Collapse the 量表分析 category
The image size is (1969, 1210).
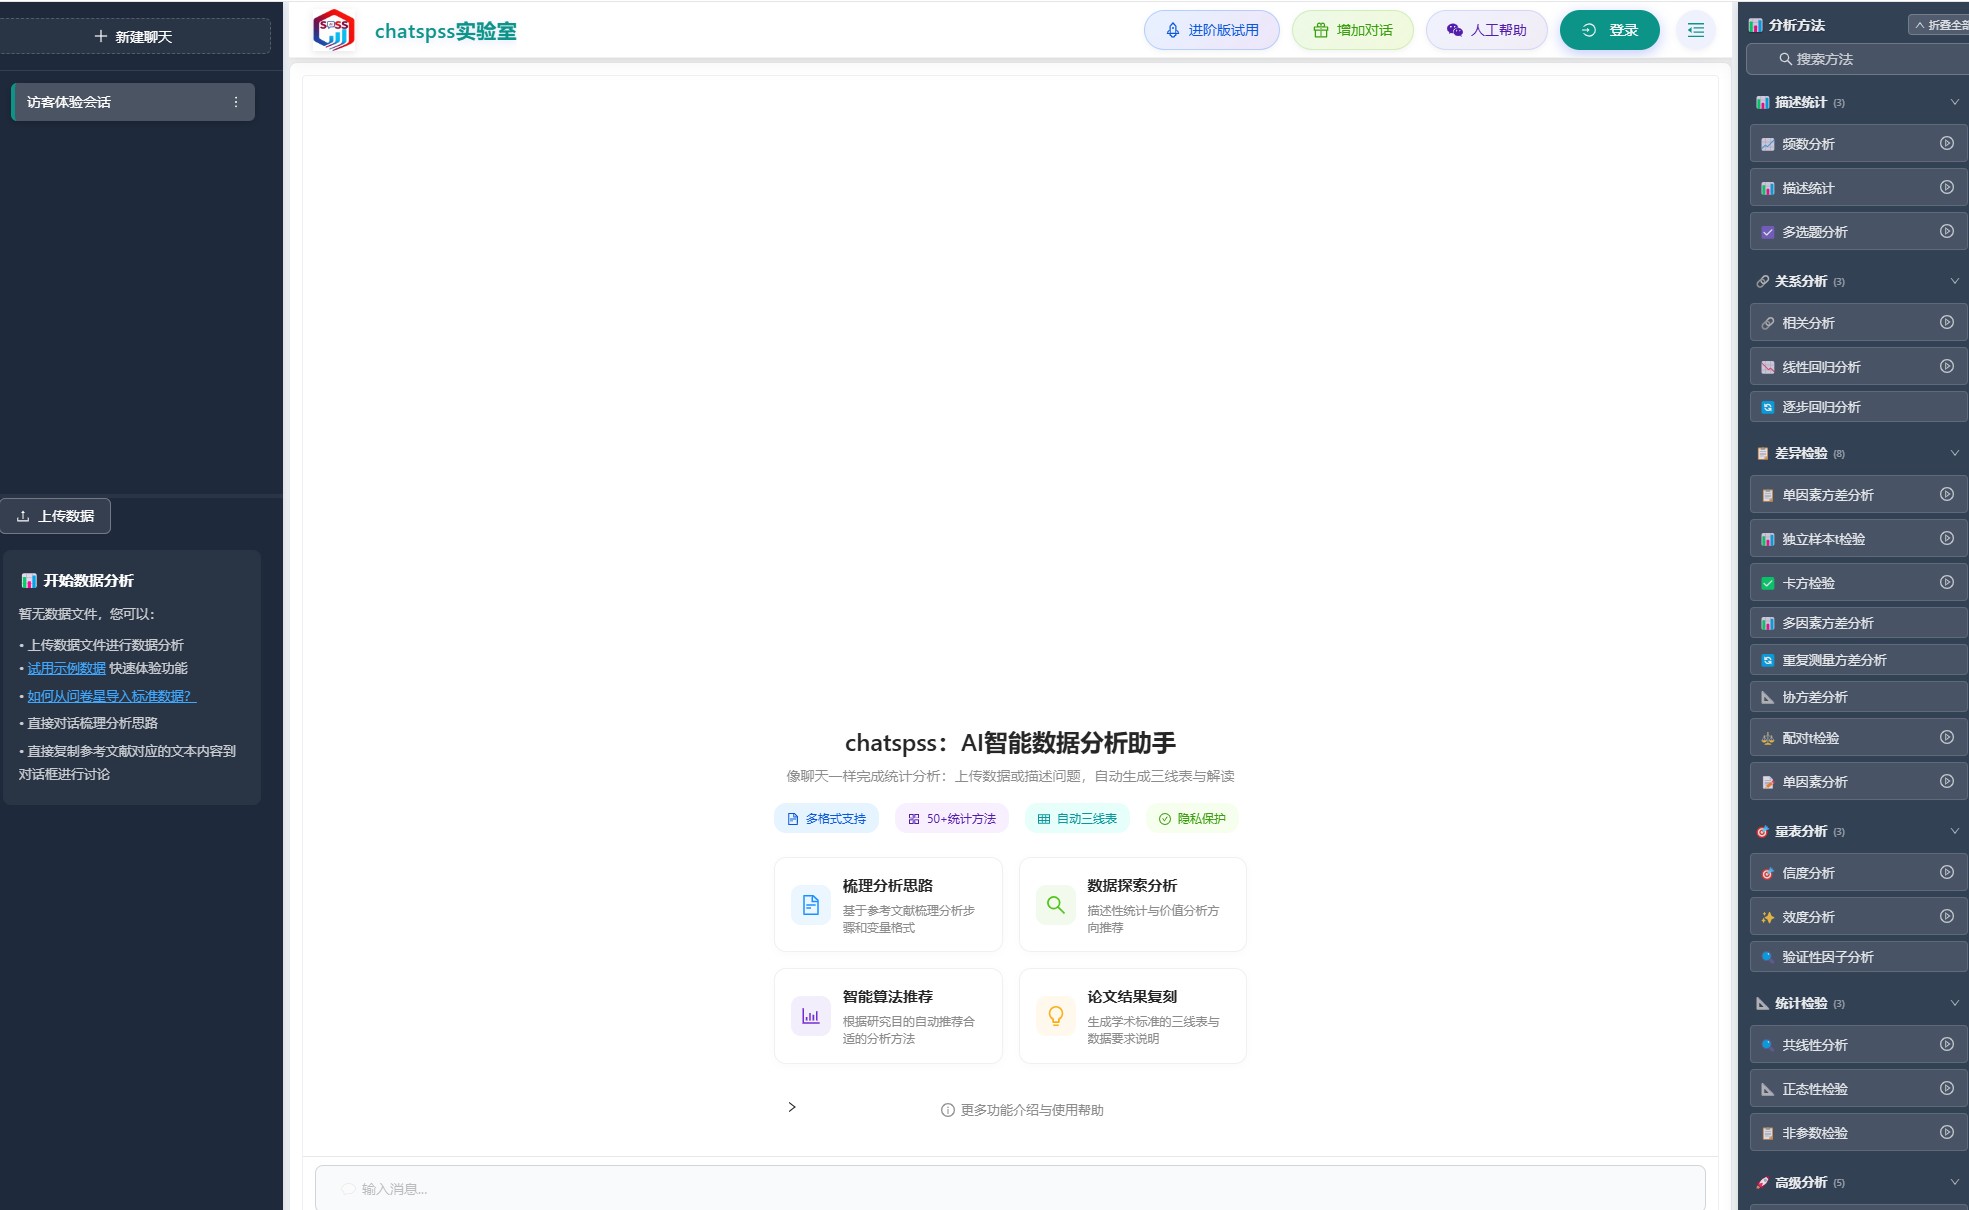[1955, 831]
